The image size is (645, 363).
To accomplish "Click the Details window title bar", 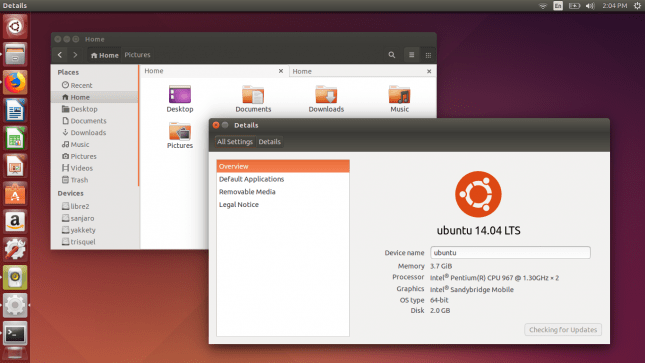I will [409, 125].
